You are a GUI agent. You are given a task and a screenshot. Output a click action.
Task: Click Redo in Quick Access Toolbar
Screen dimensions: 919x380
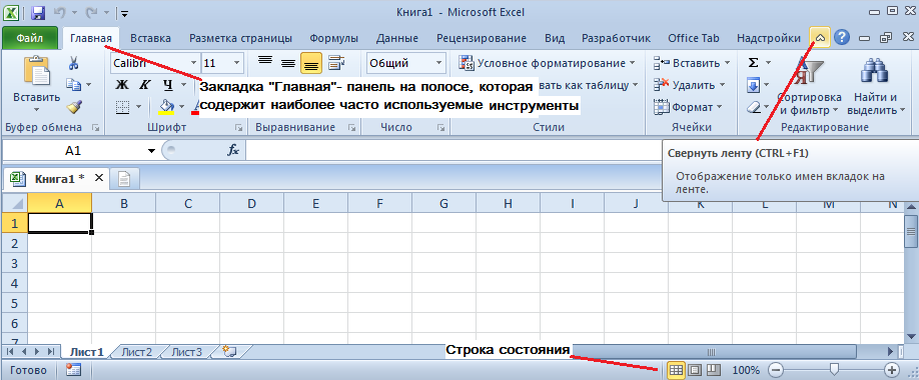pyautogui.click(x=92, y=12)
